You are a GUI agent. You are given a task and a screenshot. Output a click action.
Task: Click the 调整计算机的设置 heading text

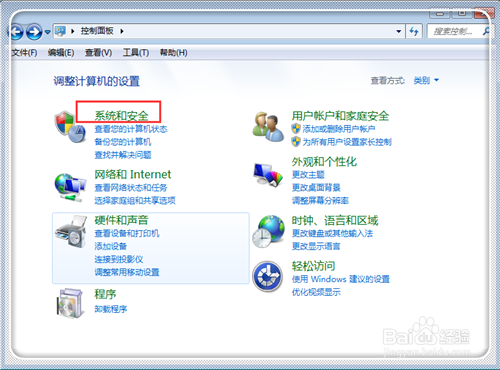click(x=96, y=81)
